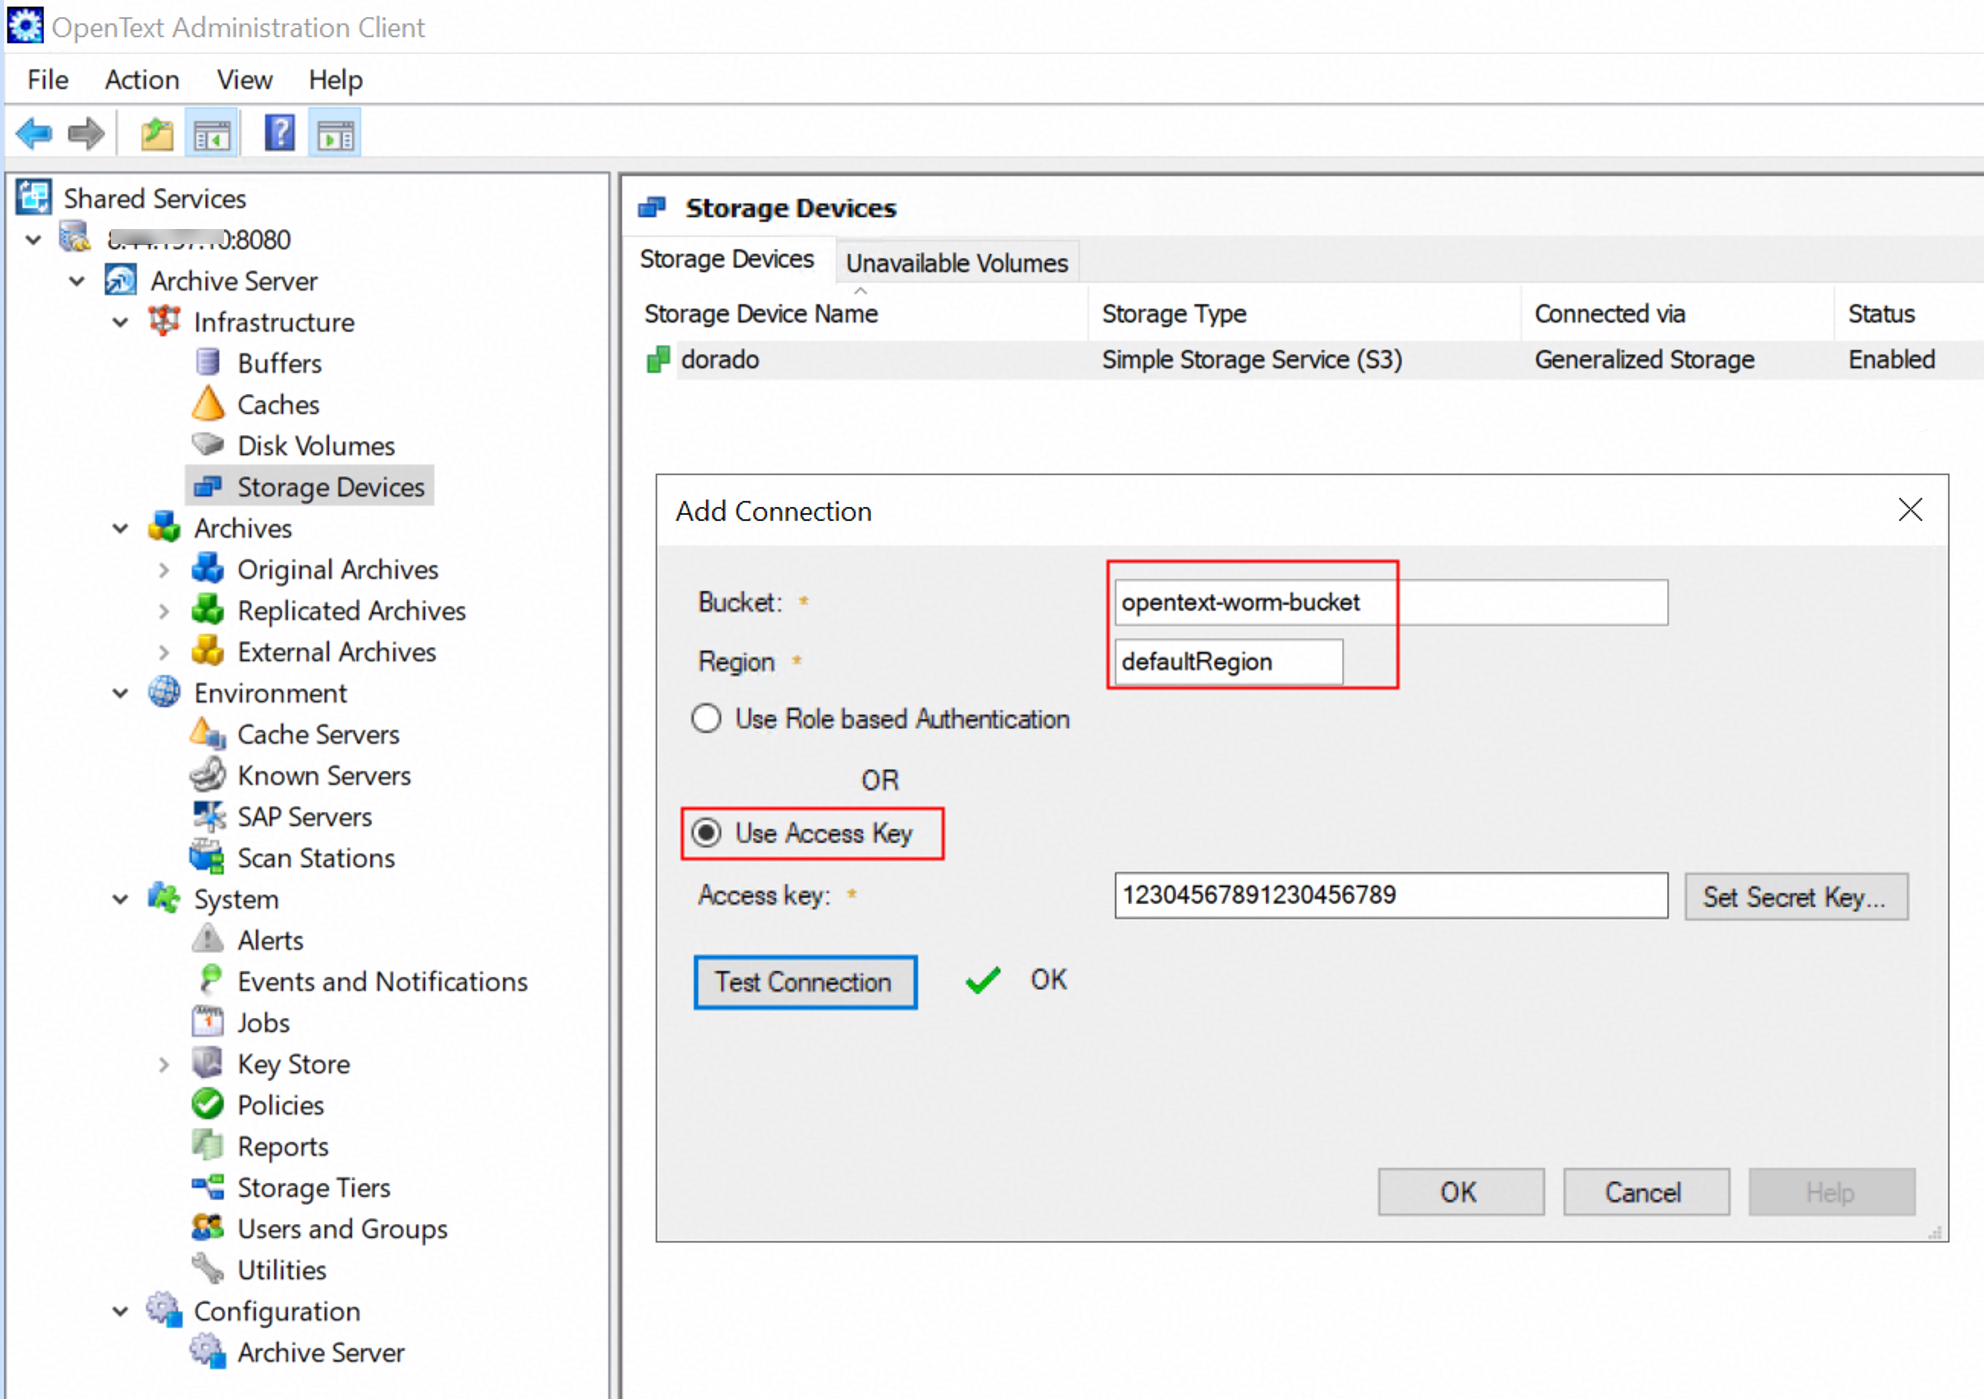
Task: Click the Events and Notifications icon
Action: (210, 981)
